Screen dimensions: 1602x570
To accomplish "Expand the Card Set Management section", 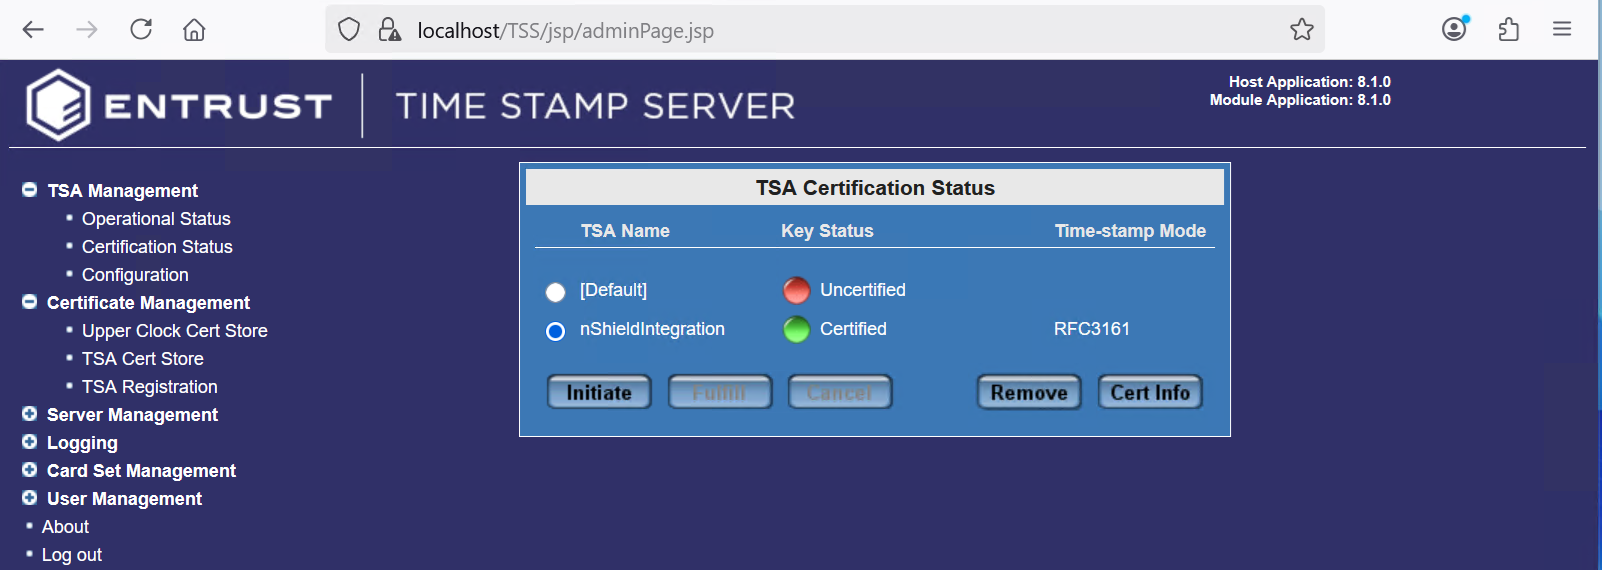I will coord(30,470).
